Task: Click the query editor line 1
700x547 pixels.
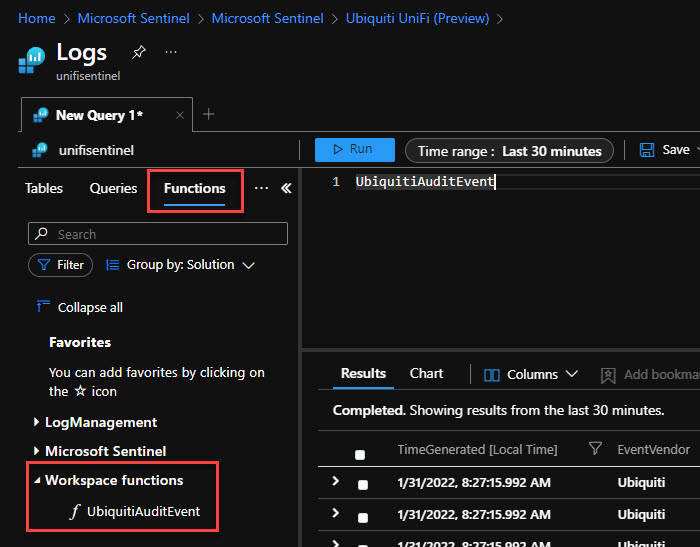Action: point(424,182)
